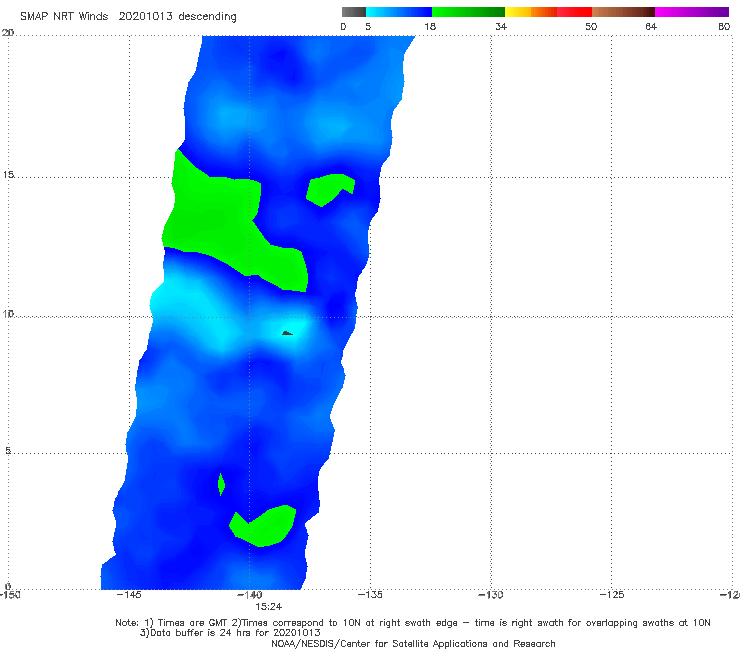Viewport: 740px width, 650px height.
Task: Click the longitude axis label '-125'
Action: [612, 595]
